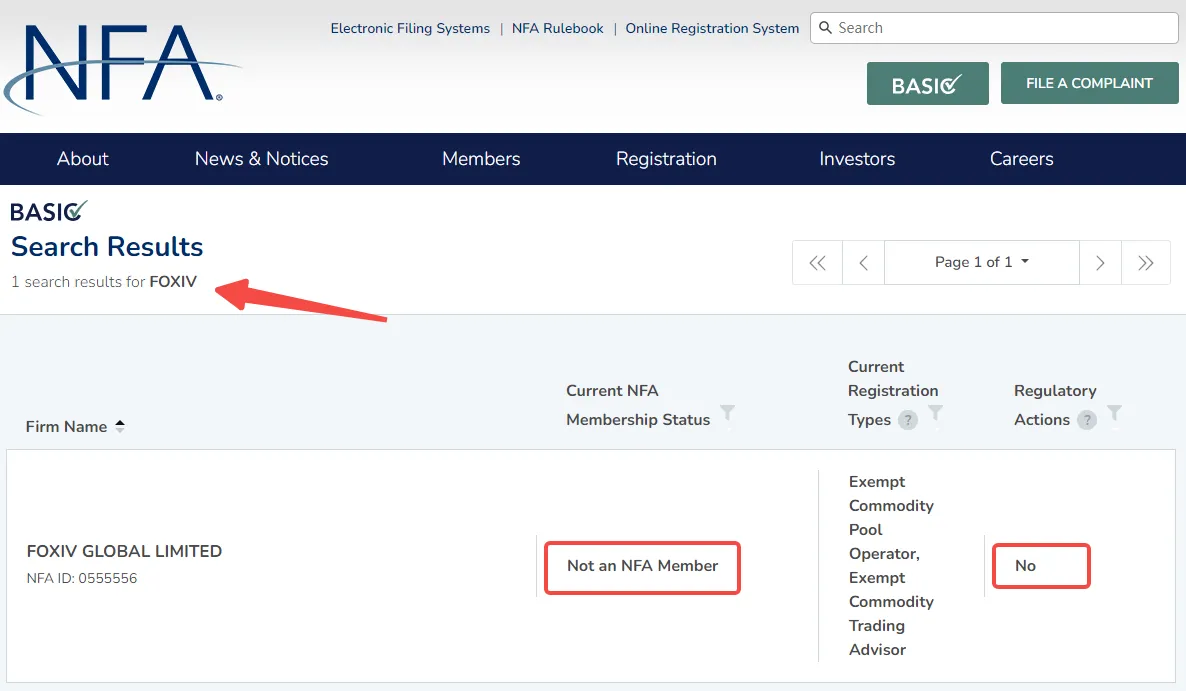Show help for Regulatory Actions

point(1087,420)
